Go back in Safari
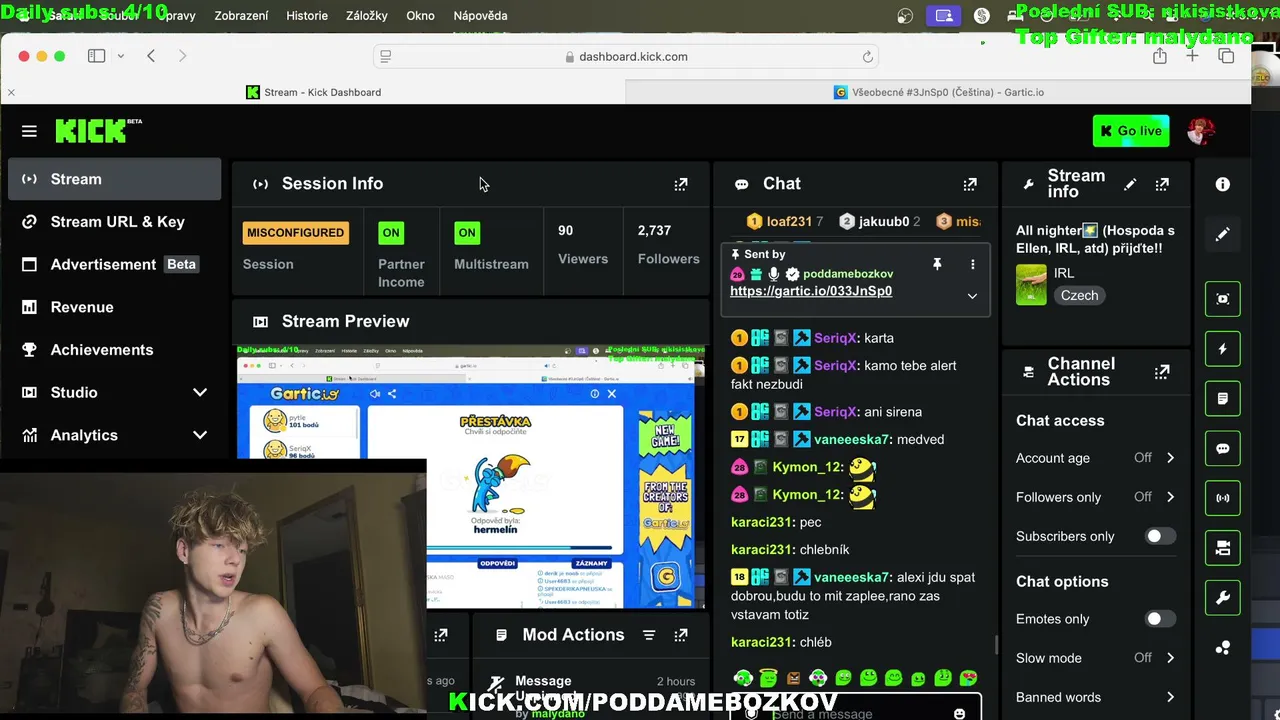 coord(151,56)
